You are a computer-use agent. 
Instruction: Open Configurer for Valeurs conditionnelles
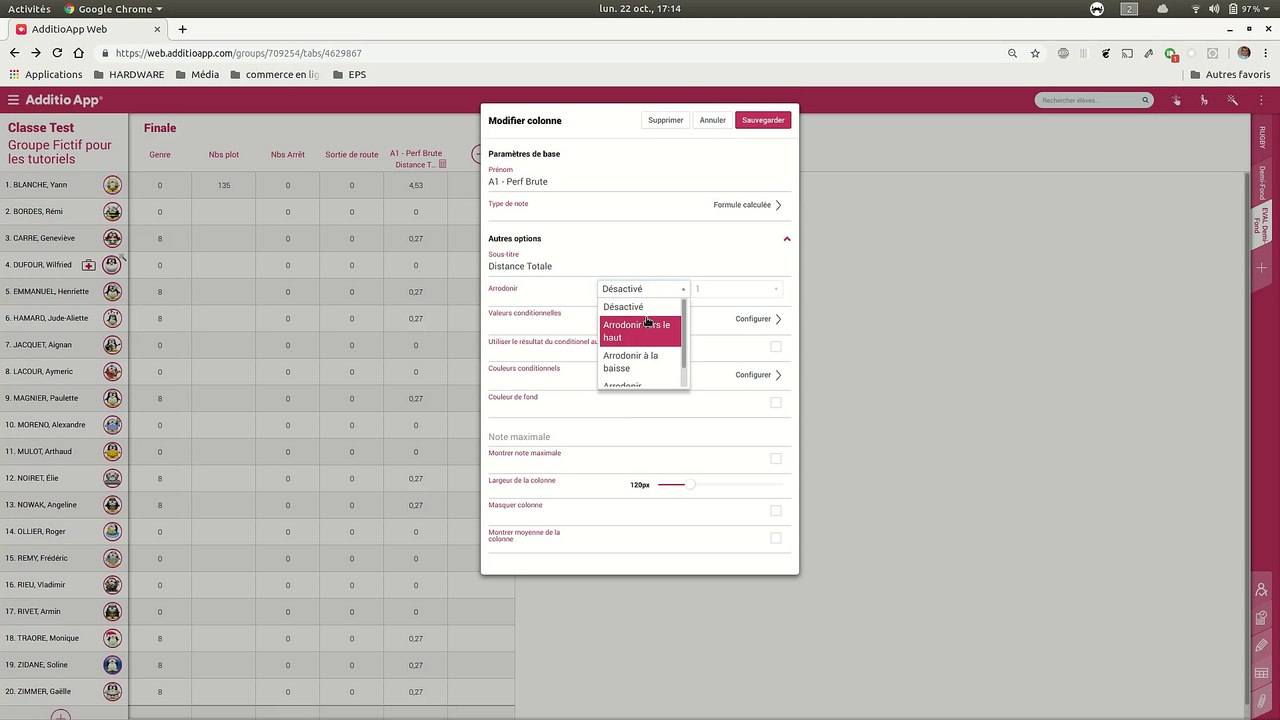coord(759,319)
